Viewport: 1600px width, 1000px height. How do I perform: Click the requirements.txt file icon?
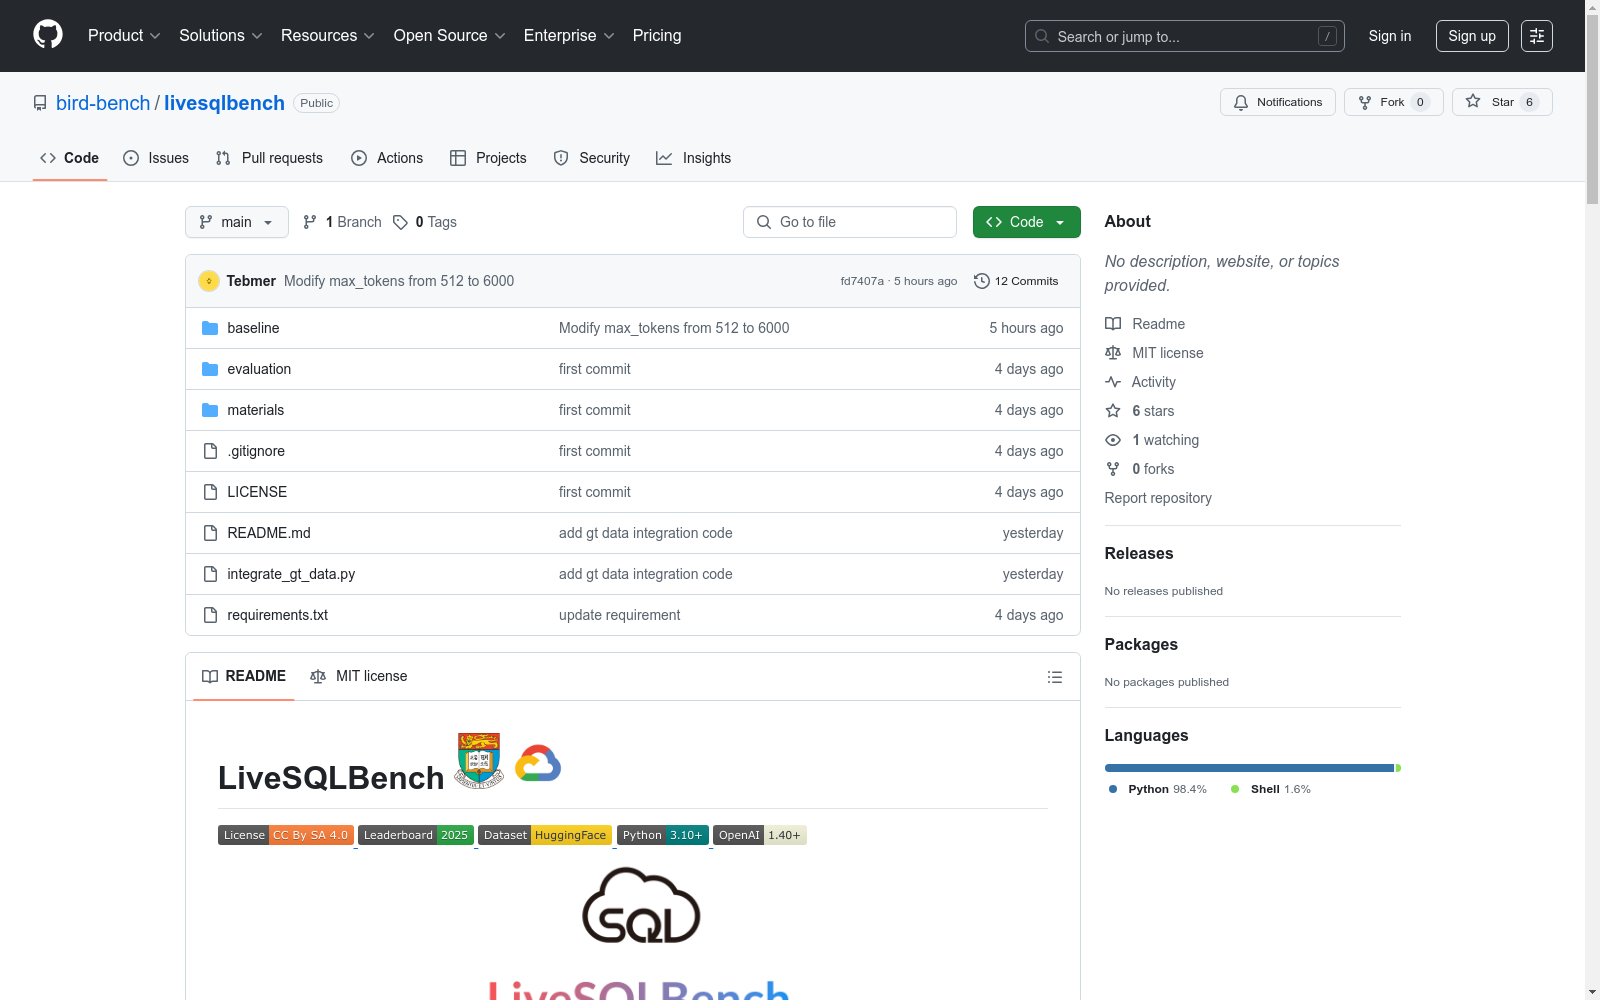click(x=210, y=615)
